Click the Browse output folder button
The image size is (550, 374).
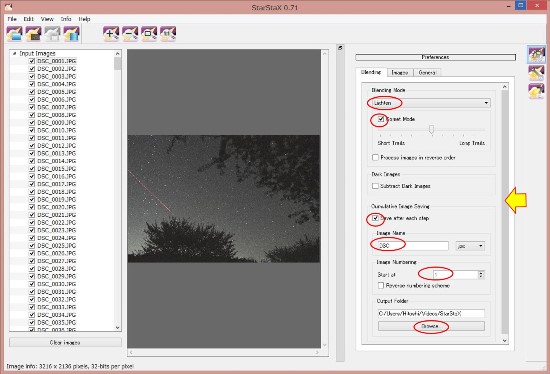tap(431, 326)
